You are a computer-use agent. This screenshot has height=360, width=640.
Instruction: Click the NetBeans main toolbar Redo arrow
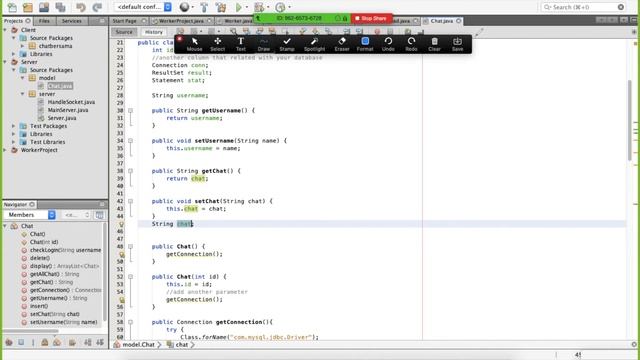coord(97,7)
